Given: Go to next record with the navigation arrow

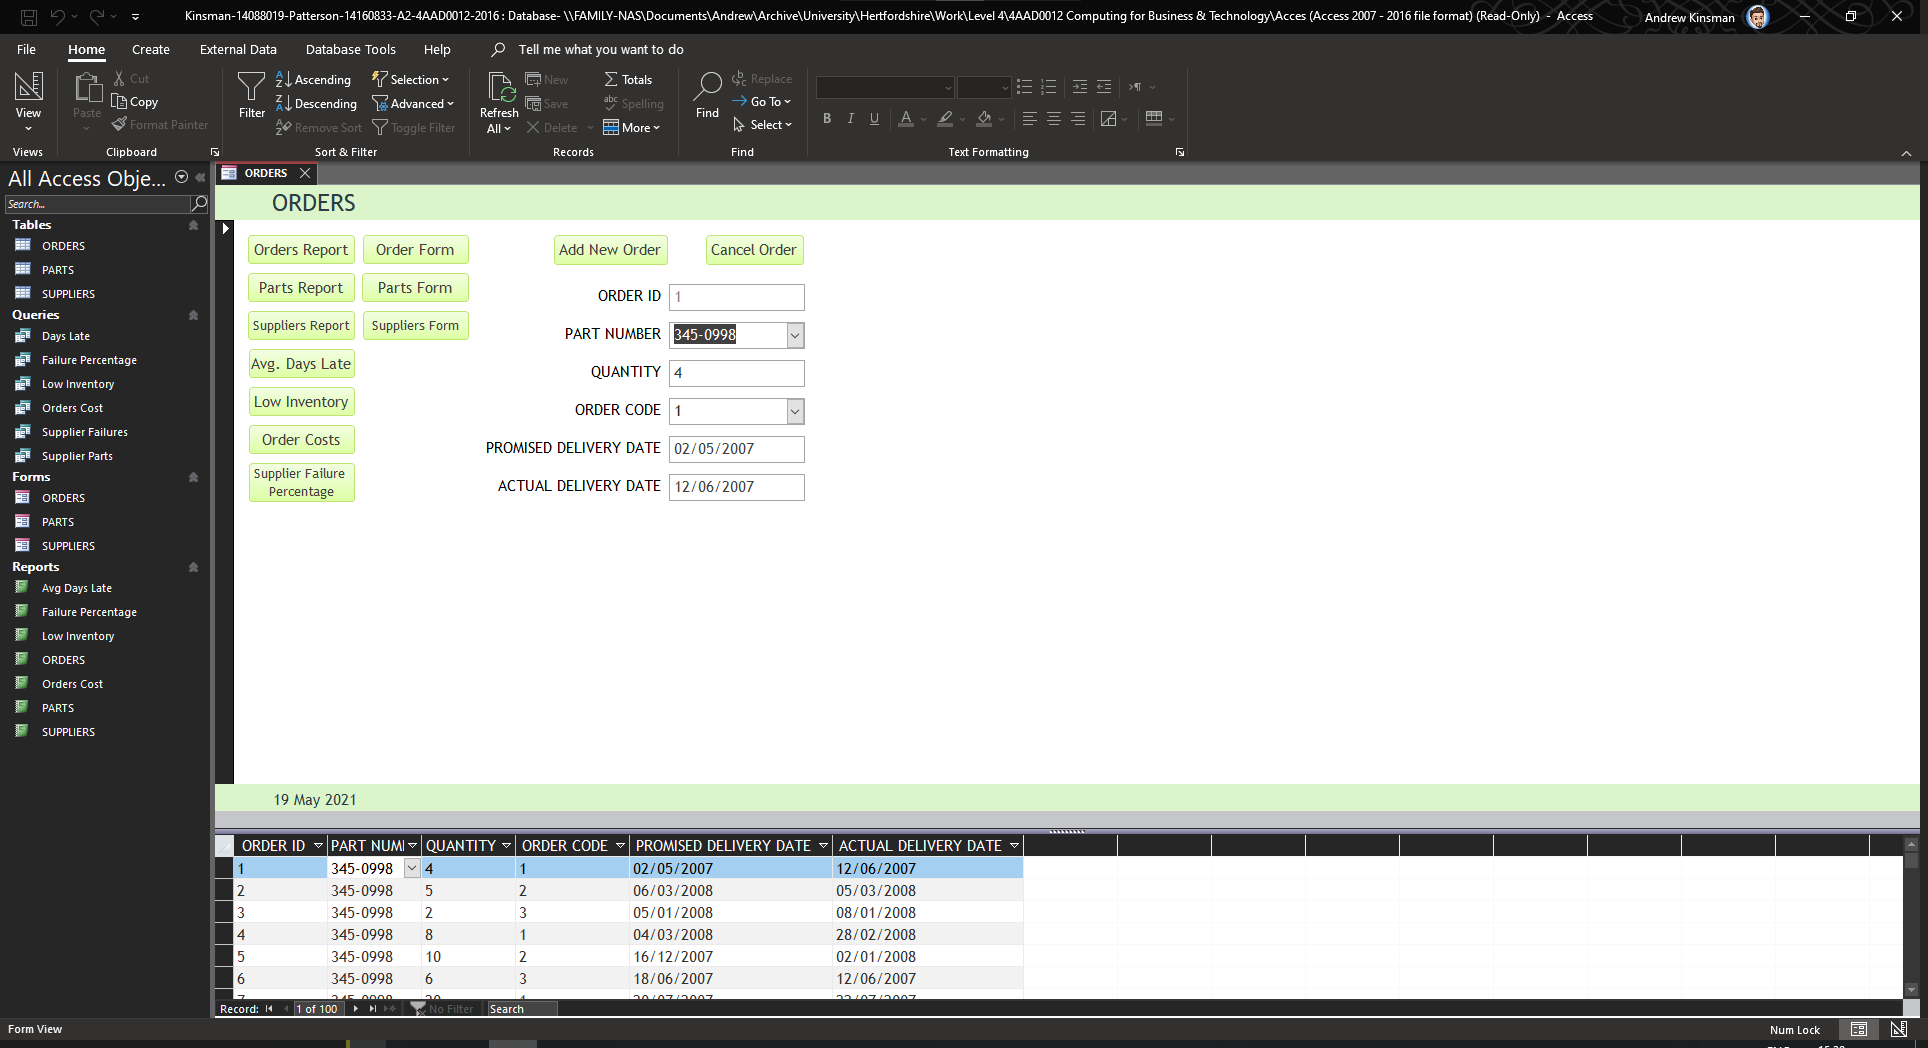Looking at the screenshot, I should point(356,1008).
